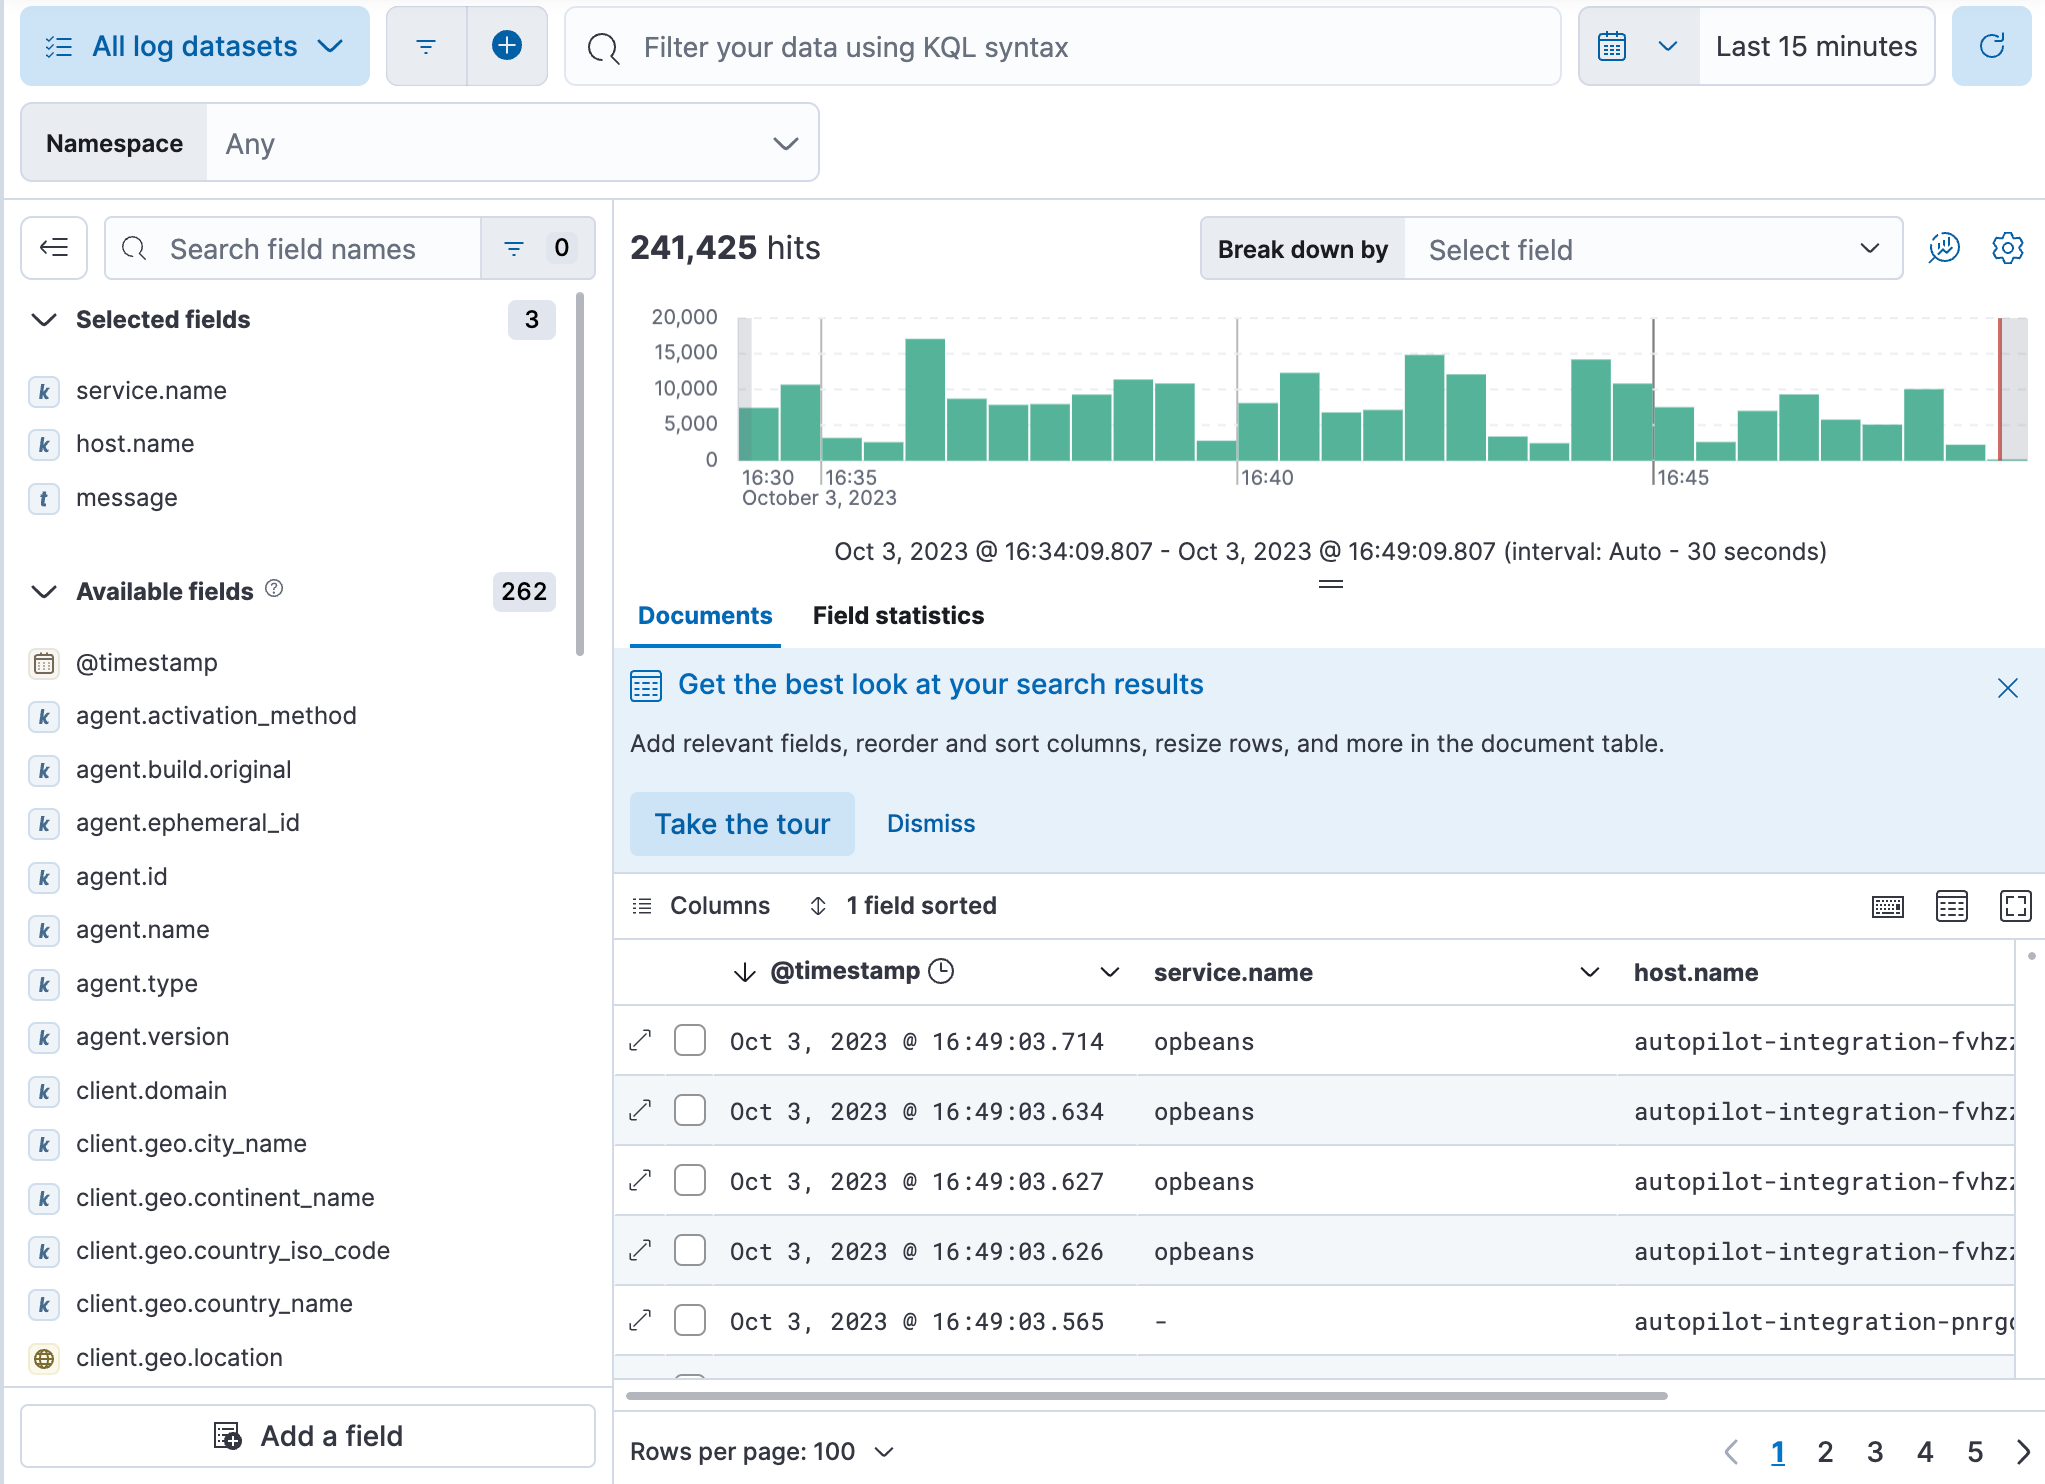Screen dimensions: 2045x1484
Task: Open the All log datasets menu
Action: tap(194, 45)
